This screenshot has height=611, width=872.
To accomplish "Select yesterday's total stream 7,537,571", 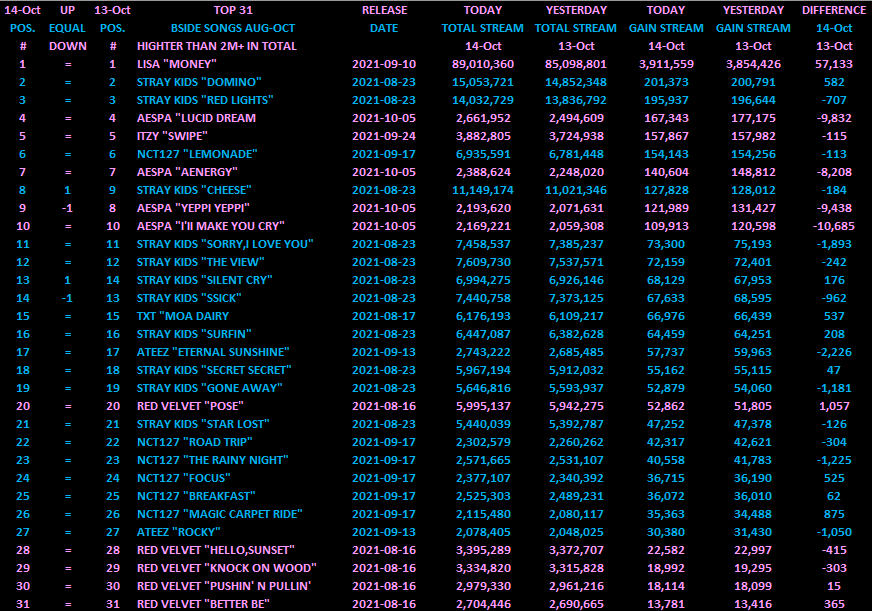I will click(x=576, y=262).
